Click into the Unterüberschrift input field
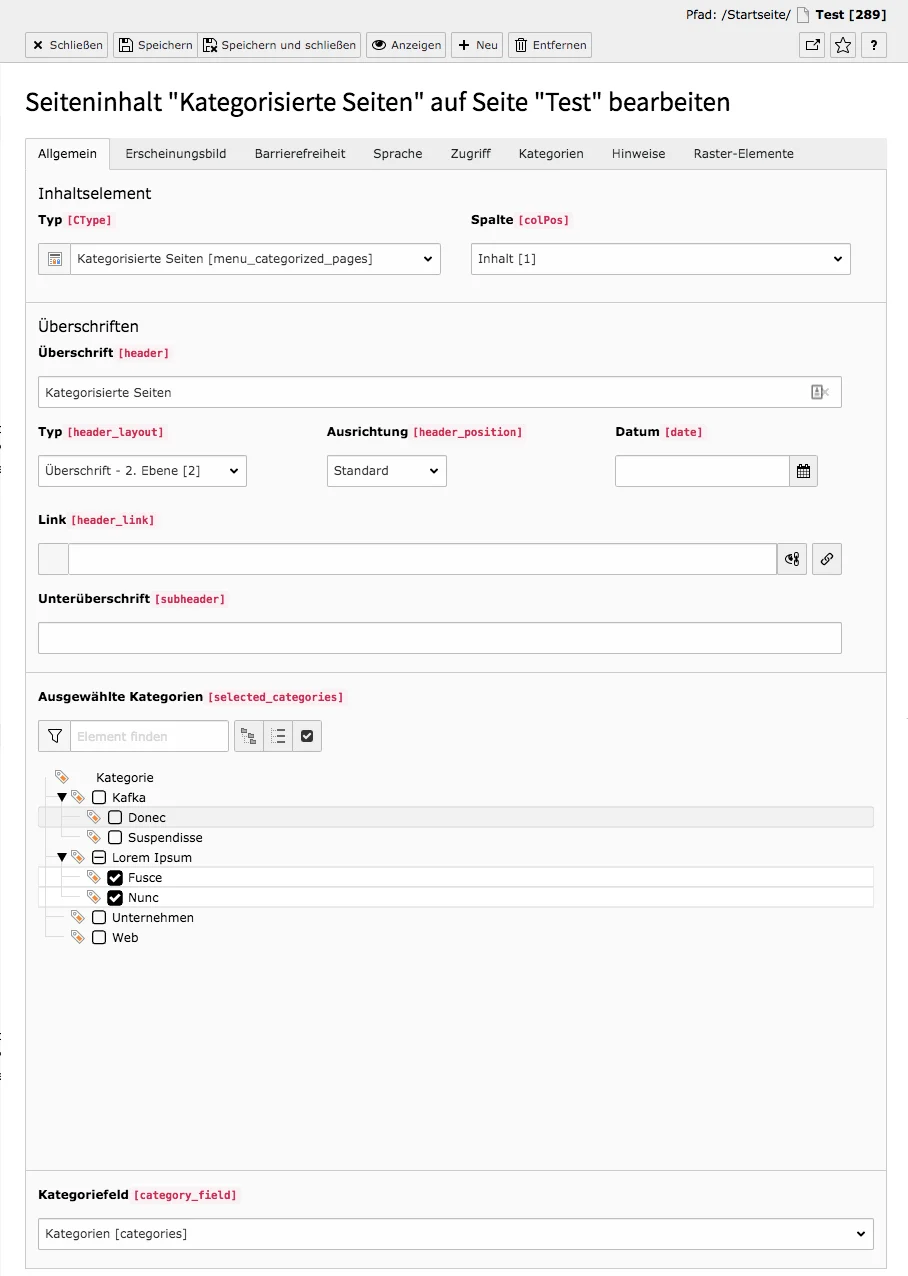Image resolution: width=908 pixels, height=1276 pixels. pyautogui.click(x=440, y=637)
